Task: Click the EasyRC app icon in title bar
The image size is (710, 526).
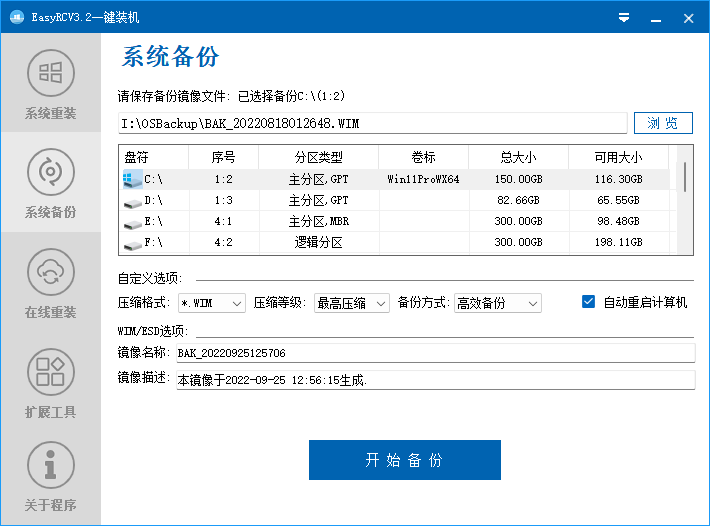Action: click(x=17, y=17)
